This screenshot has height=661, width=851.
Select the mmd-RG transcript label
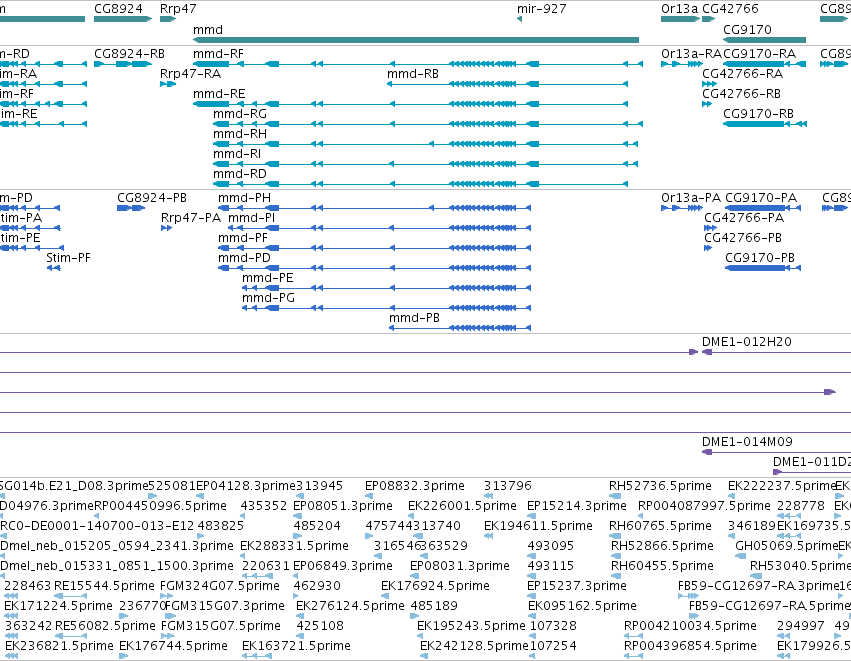pos(240,114)
